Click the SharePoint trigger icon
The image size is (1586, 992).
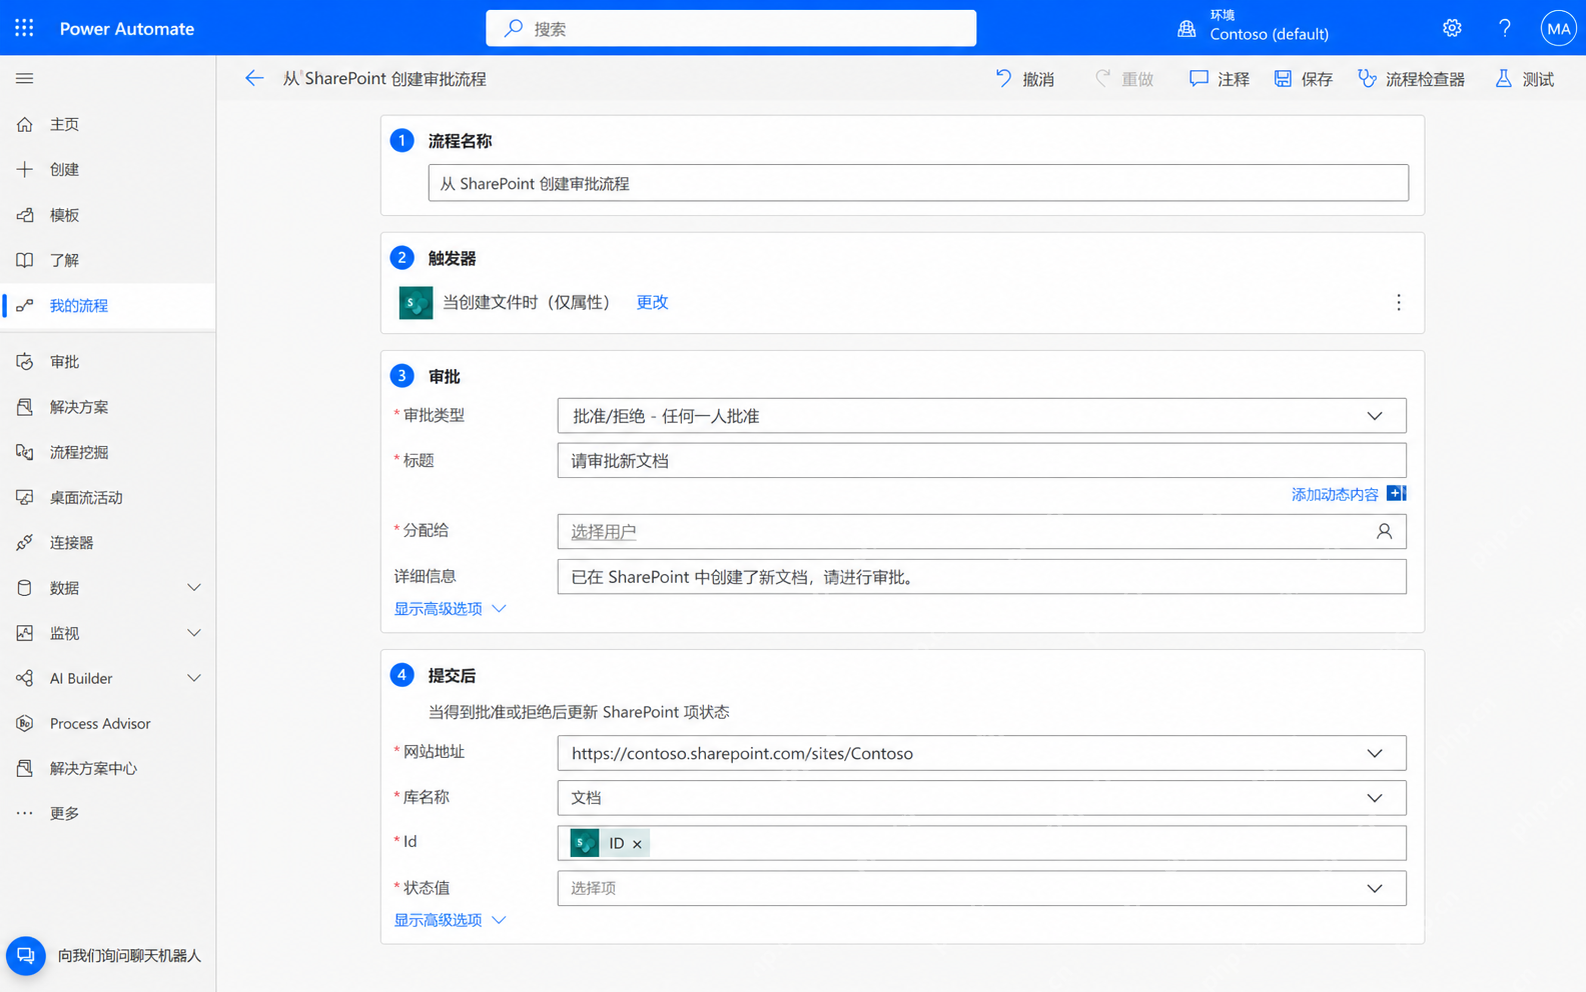click(416, 302)
